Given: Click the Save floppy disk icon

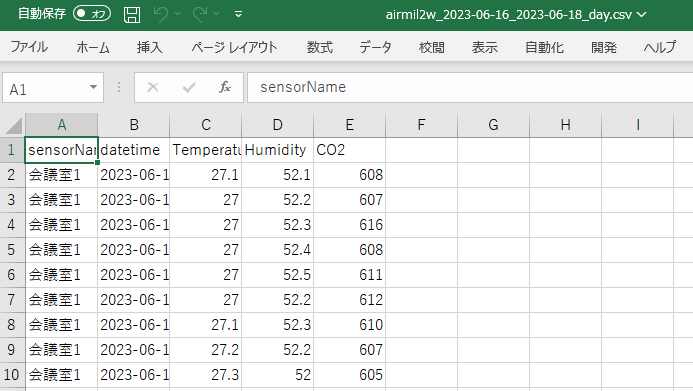Looking at the screenshot, I should [132, 15].
